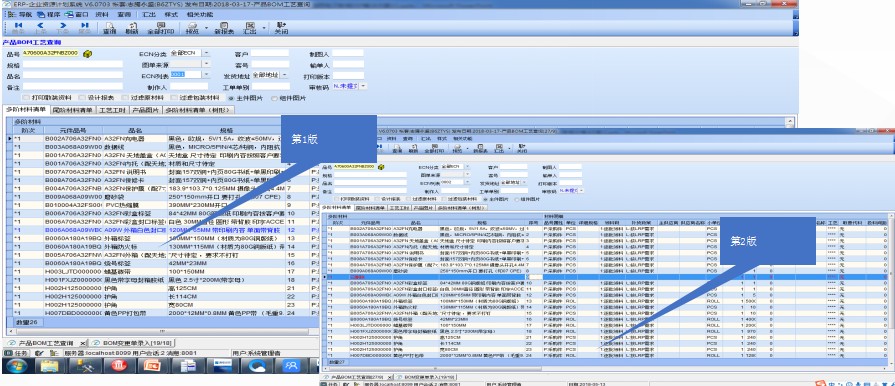The image size is (895, 386).
Task: Open the ECN列表 dropdown list
Action: (206, 75)
